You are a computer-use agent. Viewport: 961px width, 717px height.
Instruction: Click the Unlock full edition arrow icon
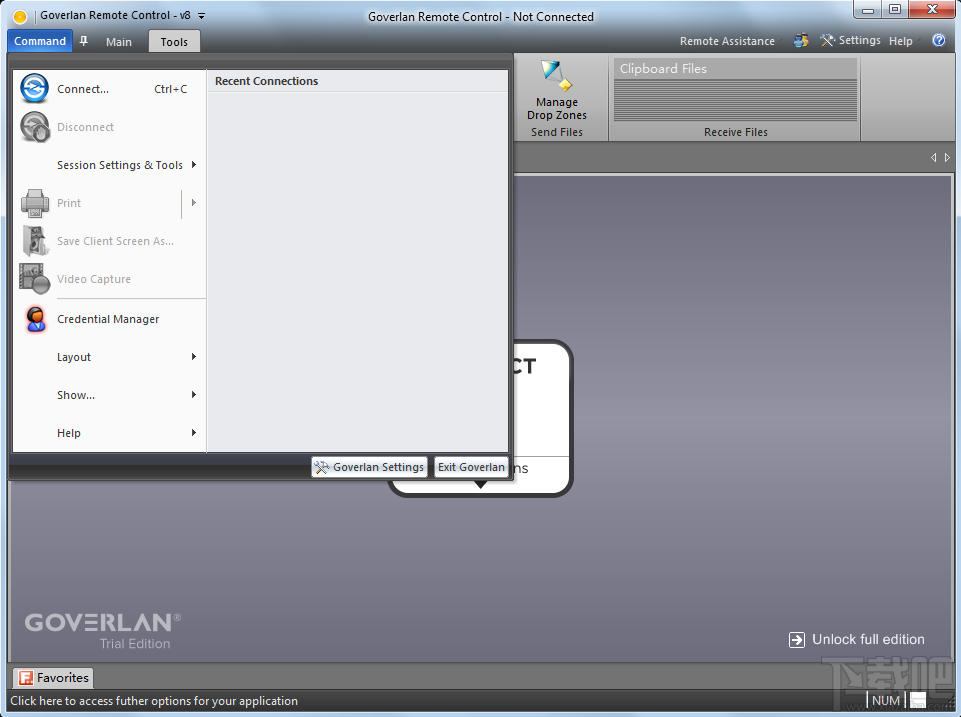797,640
